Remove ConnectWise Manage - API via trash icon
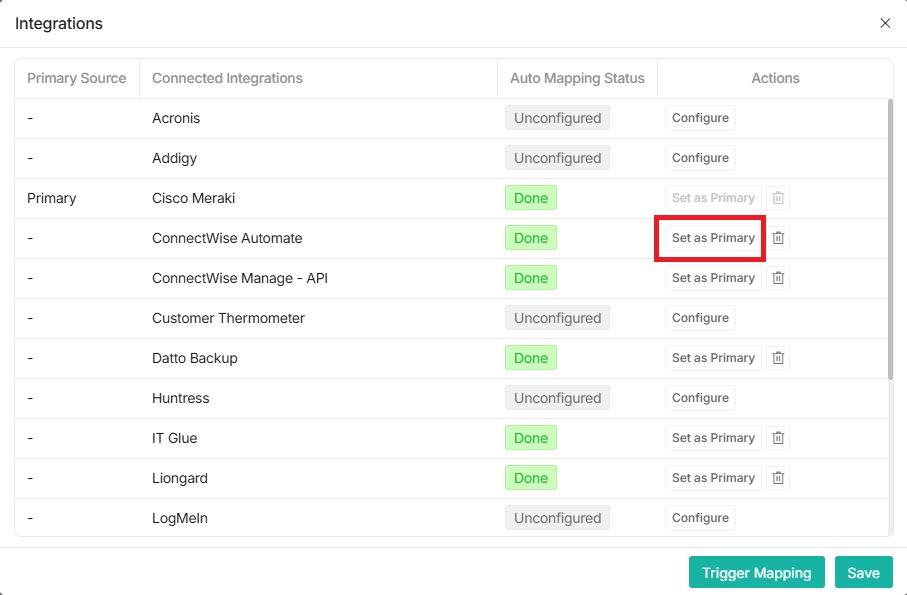The image size is (907, 595). [x=778, y=278]
